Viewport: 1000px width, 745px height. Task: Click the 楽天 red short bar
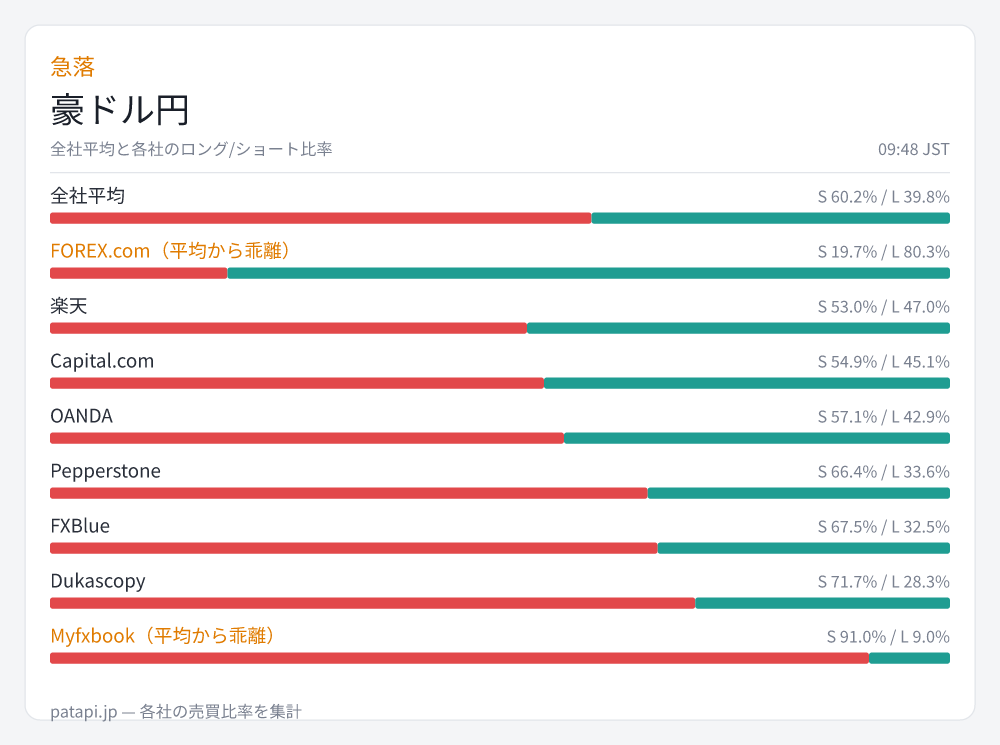pos(289,328)
